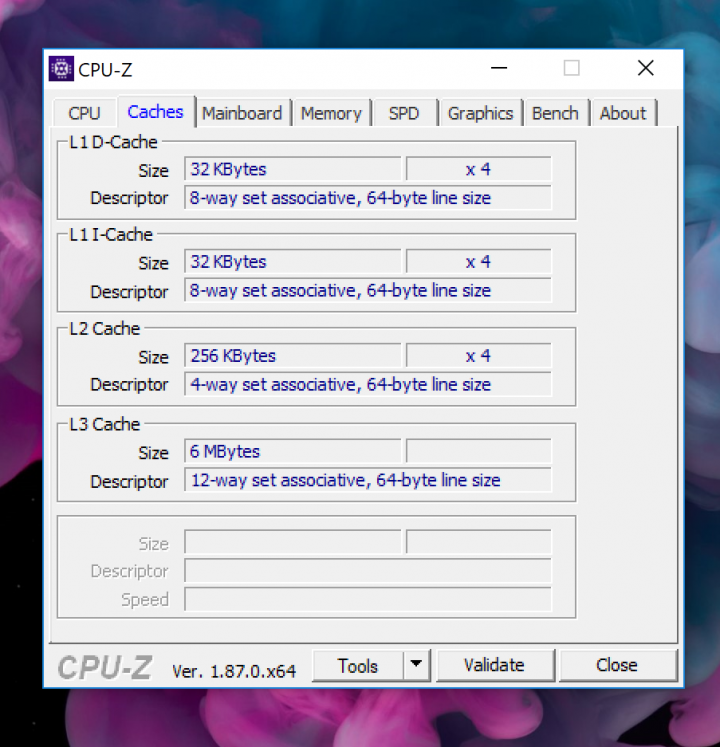This screenshot has width=720, height=747.
Task: Click L3 descriptor 12-way set associative
Action: [x=368, y=480]
